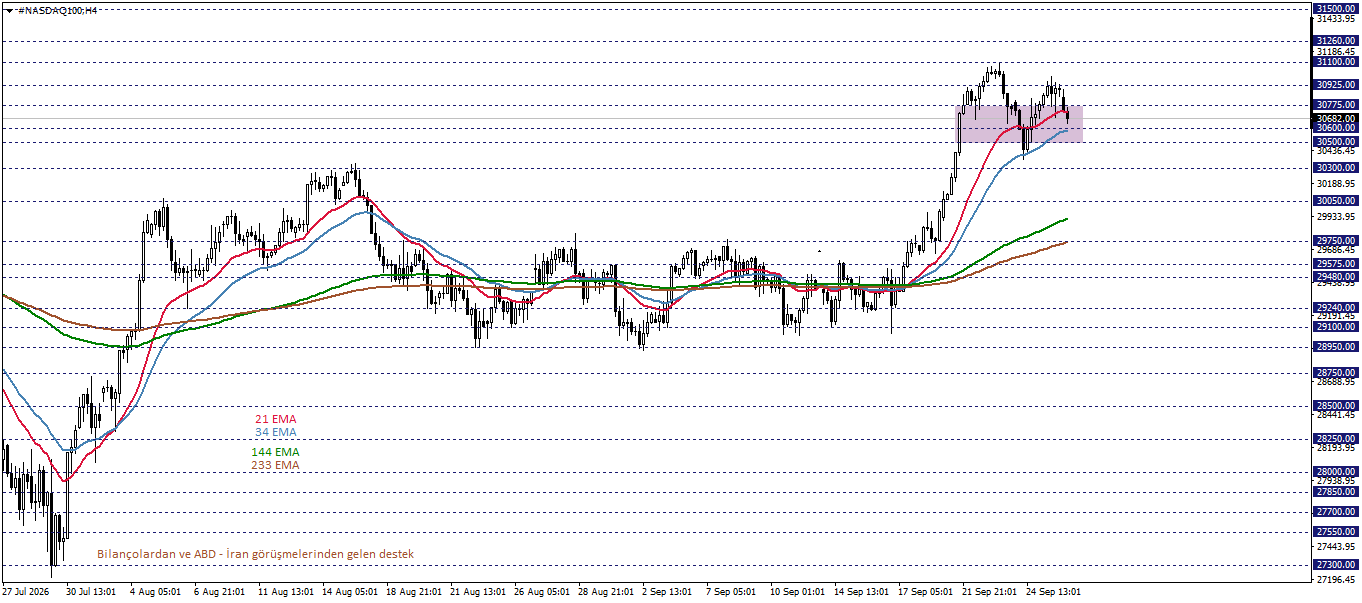
Task: Click the 30300.00 level price label
Action: pos(1335,168)
